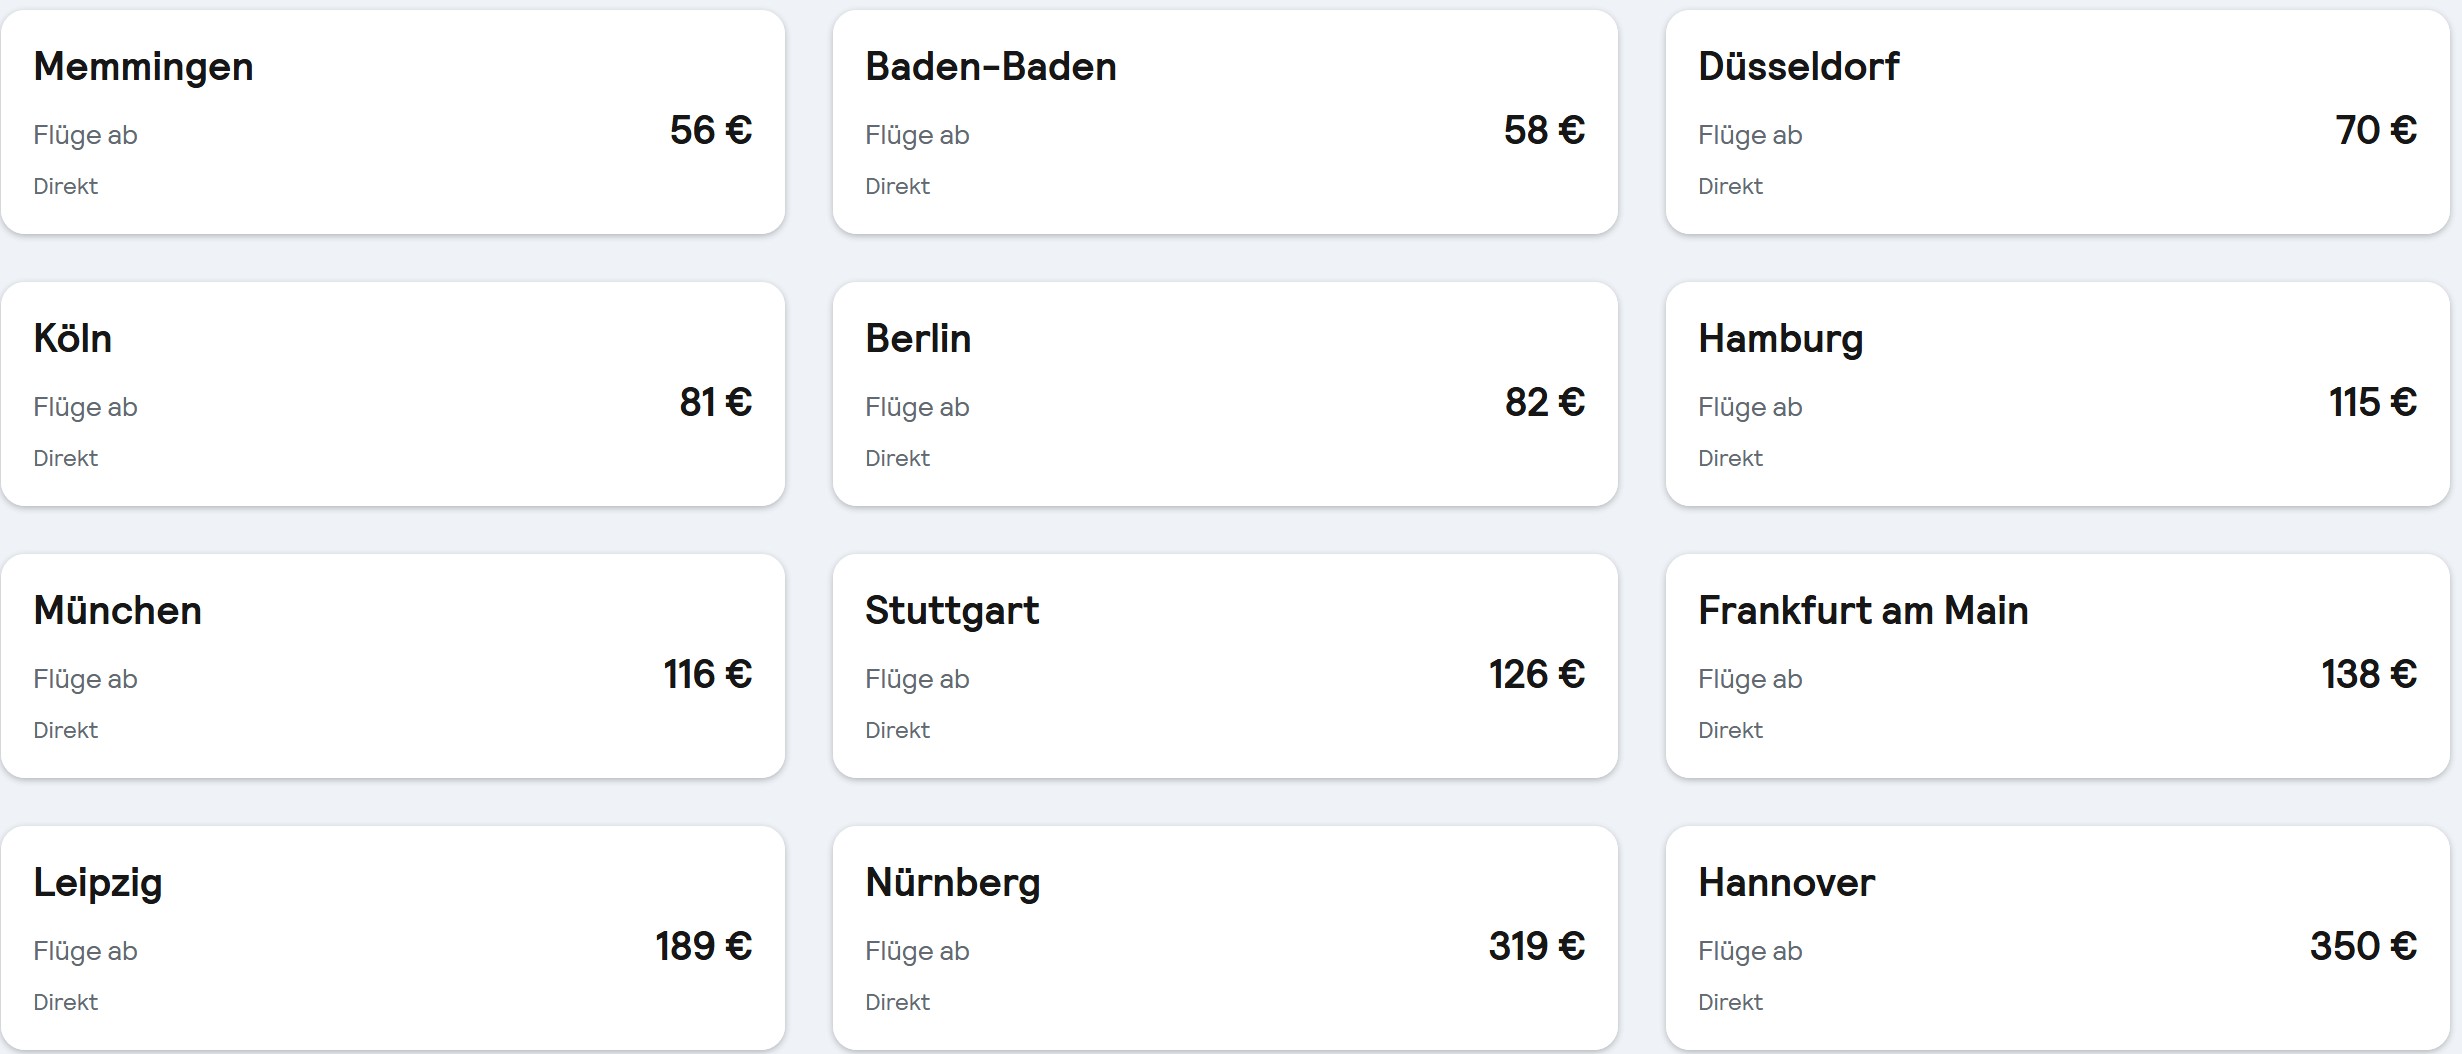This screenshot has width=2462, height=1054.
Task: Select the München flight card
Action: tap(393, 666)
